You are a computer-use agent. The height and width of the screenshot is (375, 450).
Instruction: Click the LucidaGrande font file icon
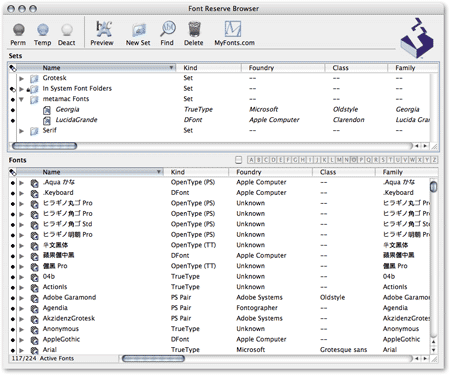(47, 120)
